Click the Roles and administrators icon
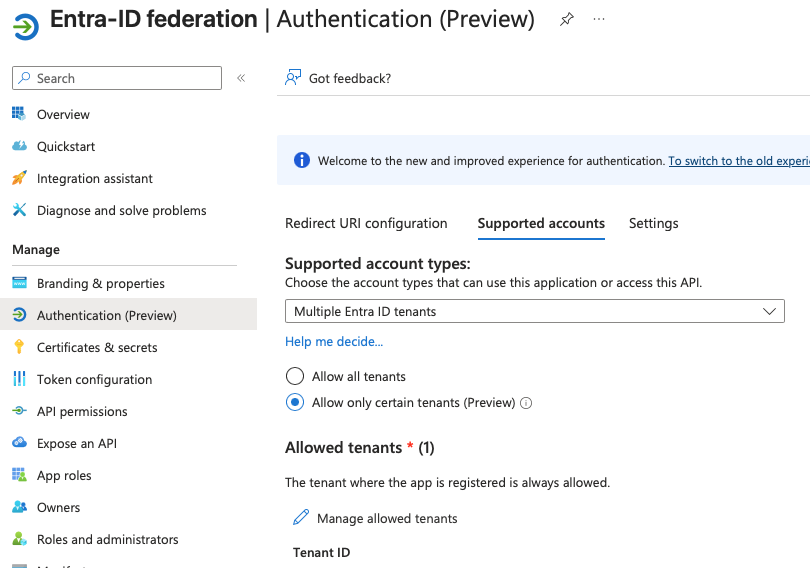810x568 pixels. coord(19,539)
